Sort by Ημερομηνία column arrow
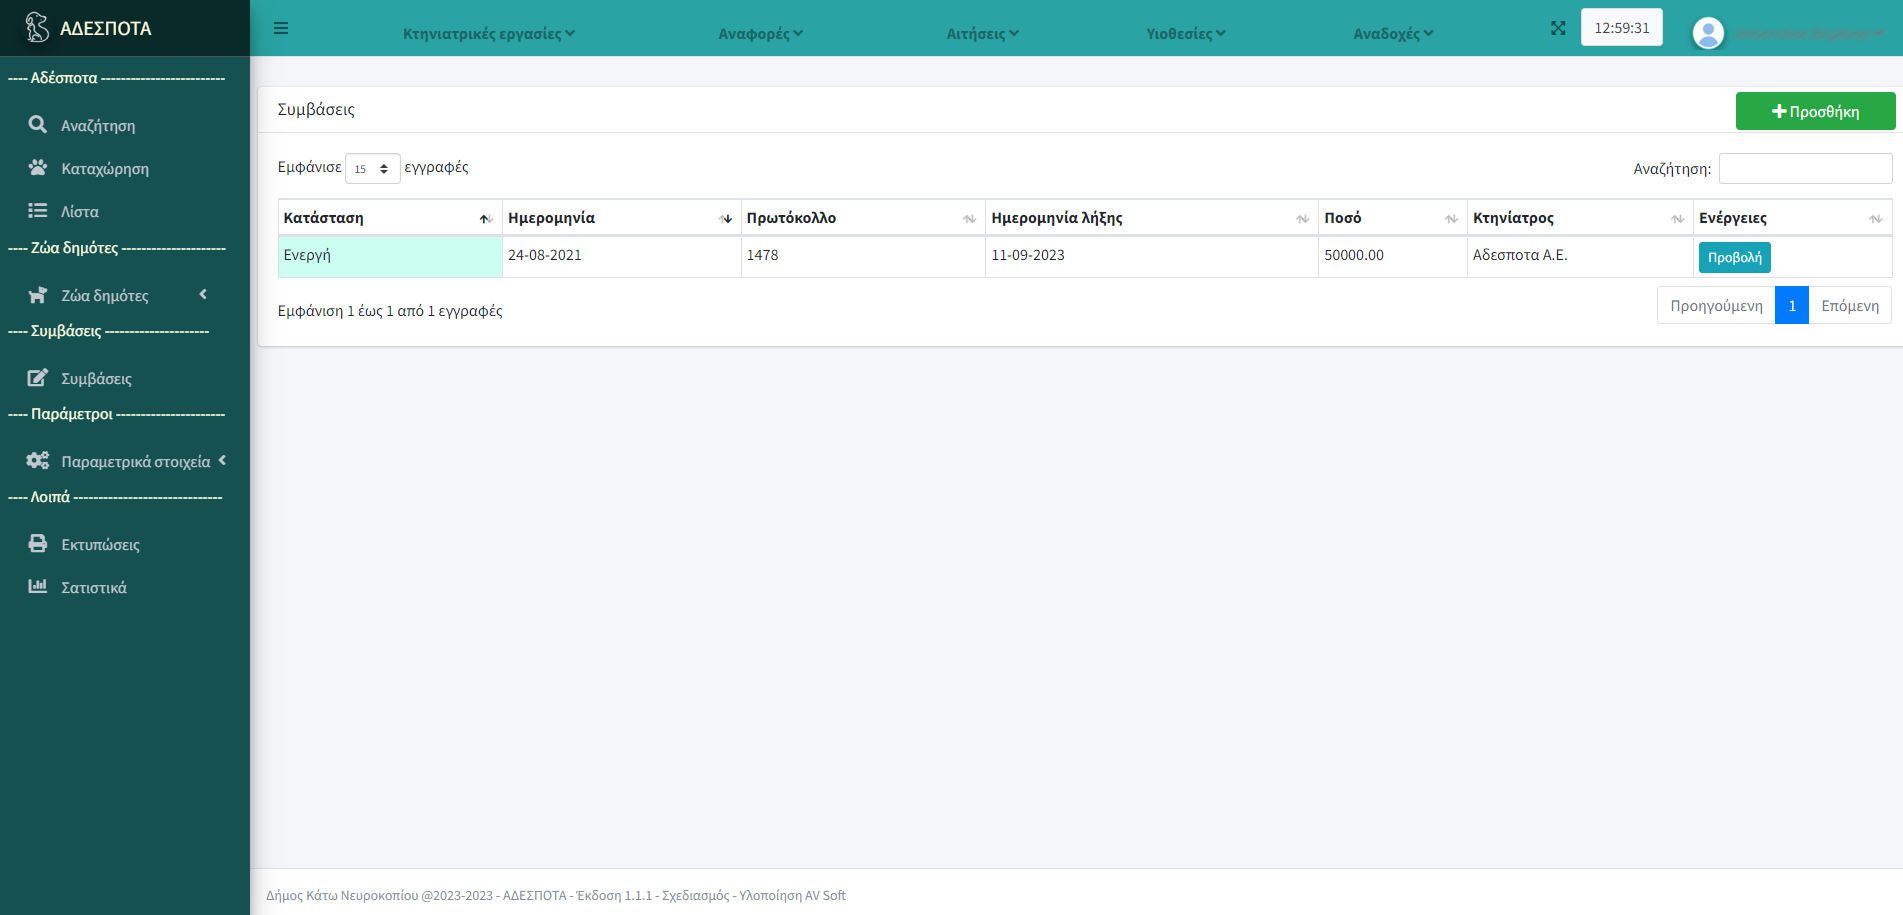The width and height of the screenshot is (1903, 915). [725, 219]
